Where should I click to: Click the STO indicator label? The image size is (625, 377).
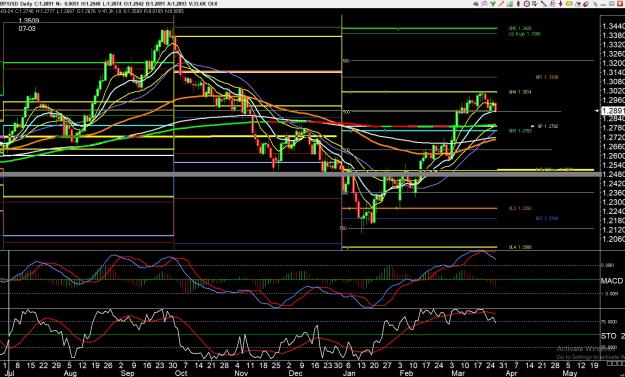pyautogui.click(x=608, y=336)
